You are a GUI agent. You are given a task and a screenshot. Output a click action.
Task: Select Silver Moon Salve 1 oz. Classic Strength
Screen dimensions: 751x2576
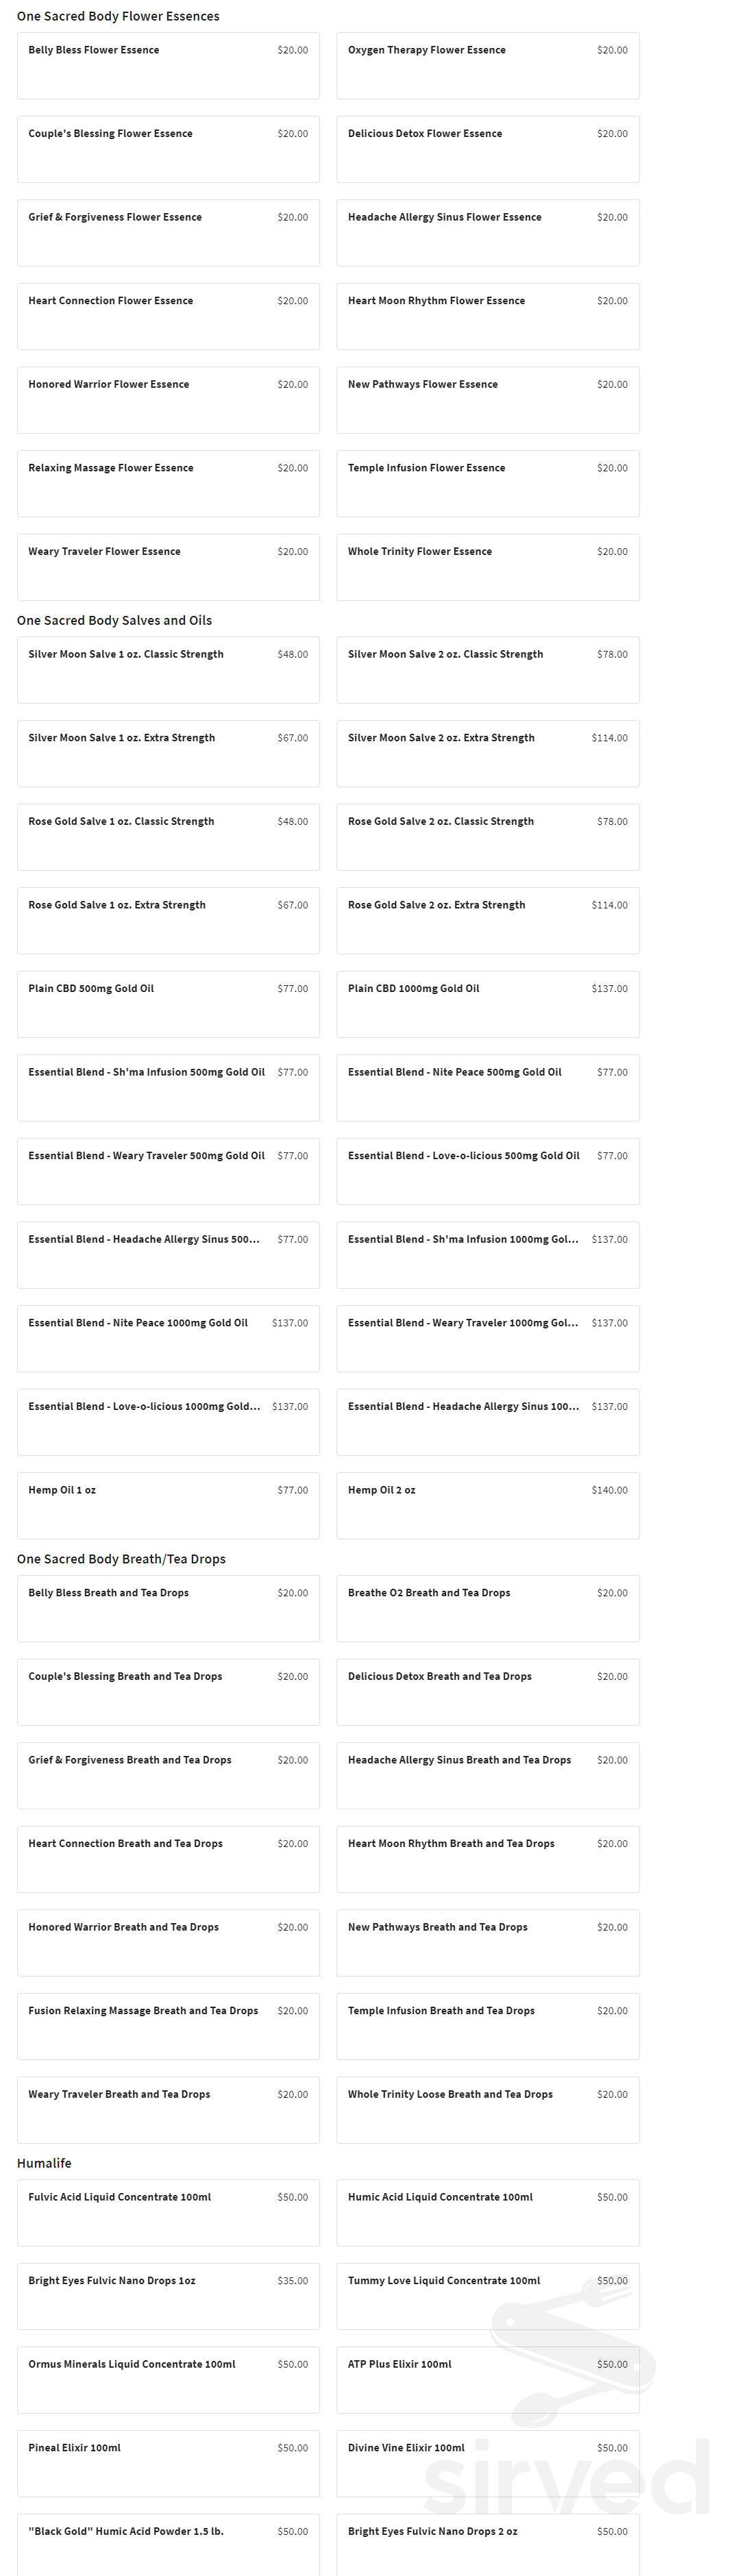point(168,670)
